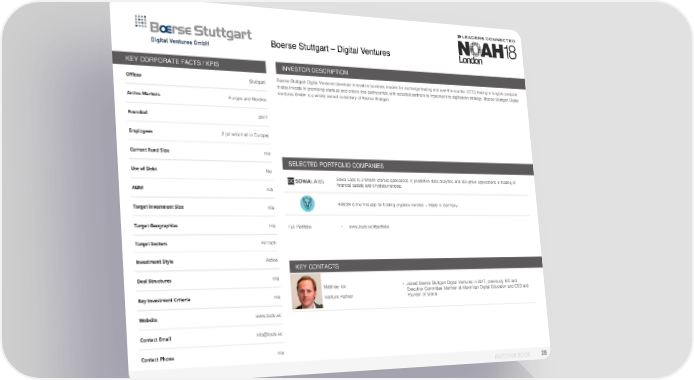Viewport: 694px width, 380px height.
Task: Click the Venture Partner title text
Action: (339, 296)
